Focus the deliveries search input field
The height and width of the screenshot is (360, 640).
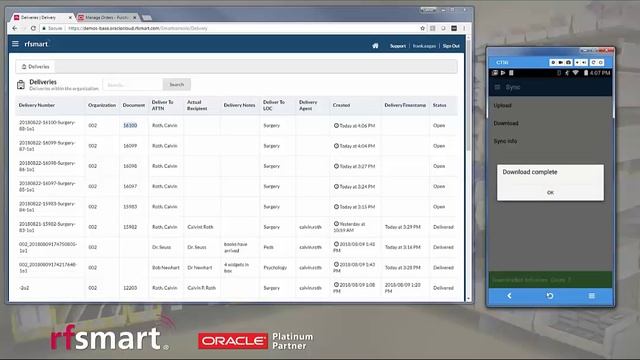click(133, 84)
